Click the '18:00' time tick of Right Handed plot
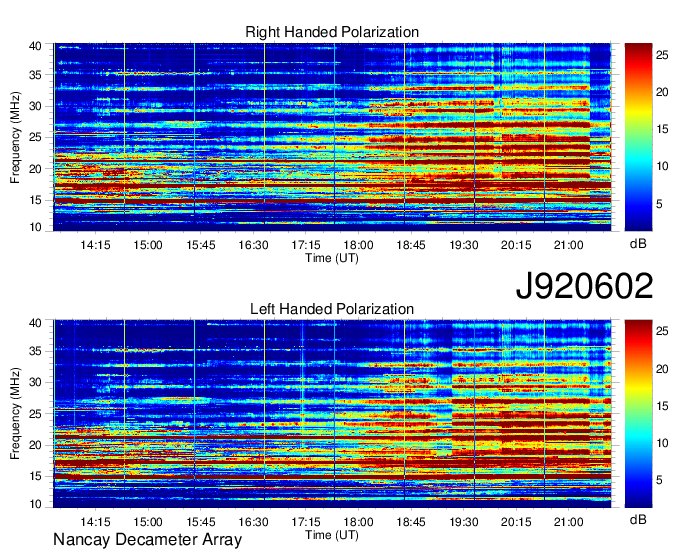 tap(358, 245)
